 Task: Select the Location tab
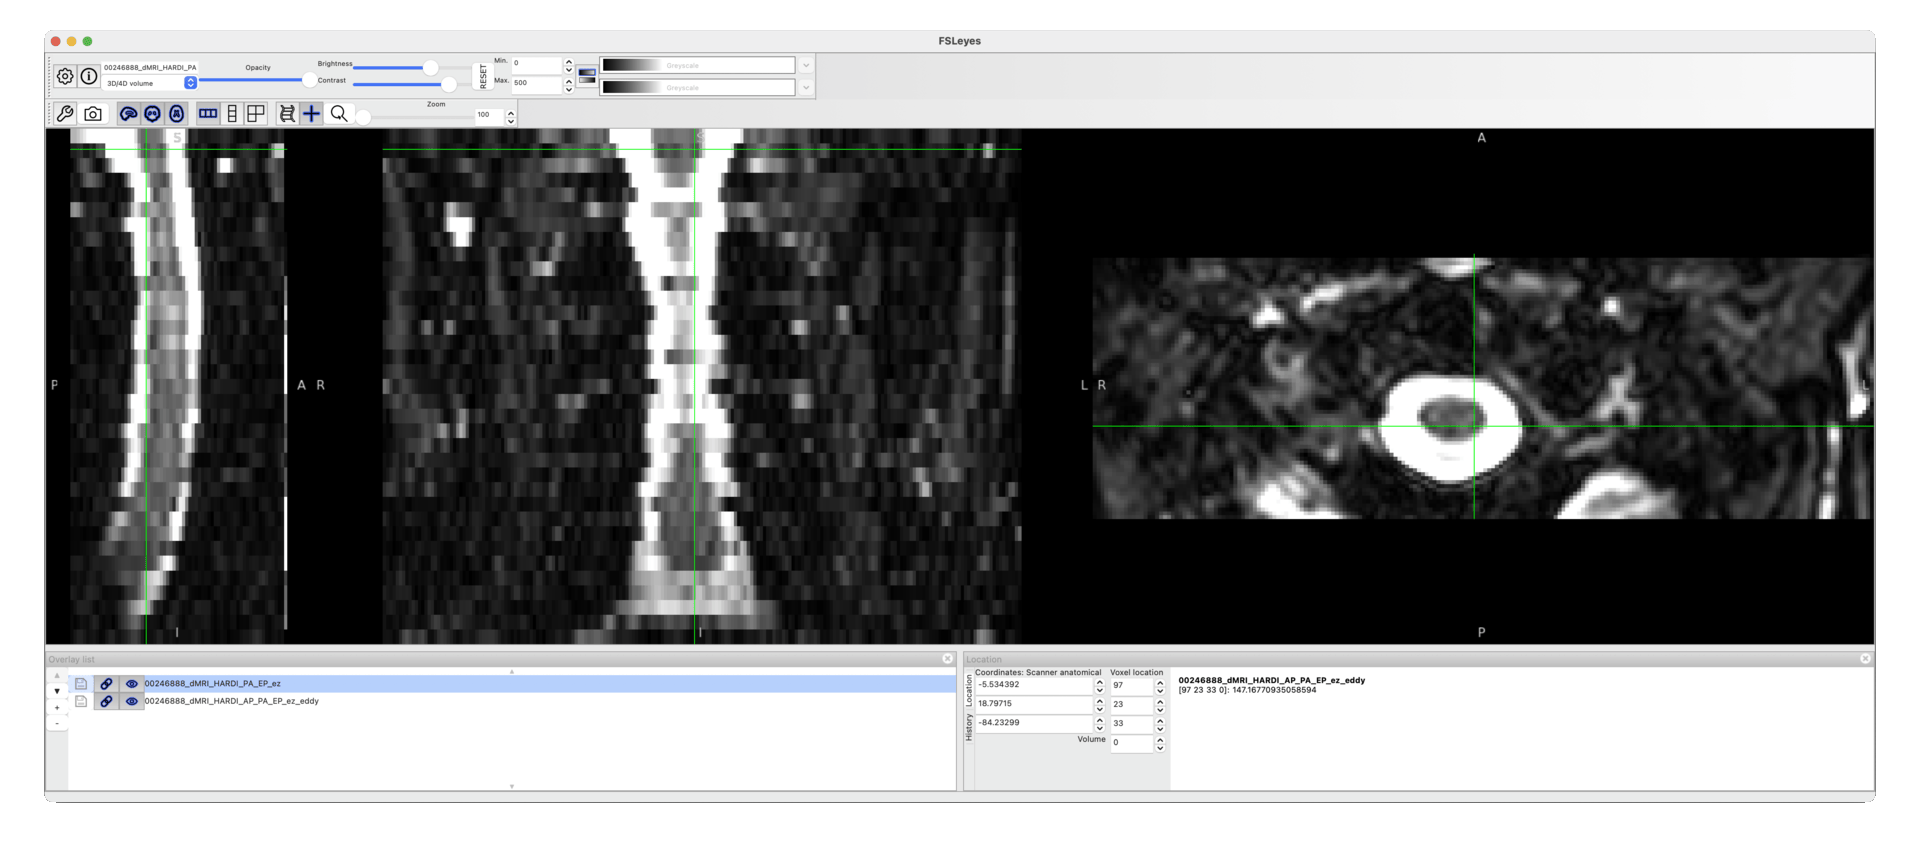969,690
